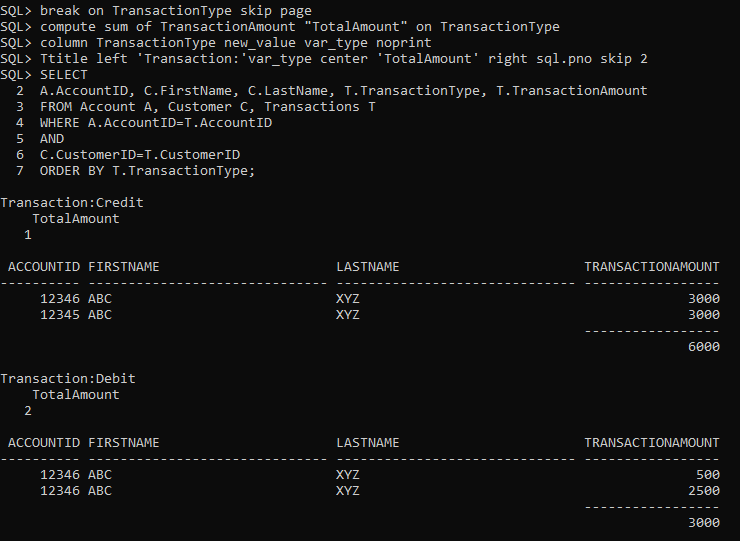This screenshot has width=740, height=541.
Task: Click the WHERE A.AccountID=T.AccountID line
Action: point(156,123)
